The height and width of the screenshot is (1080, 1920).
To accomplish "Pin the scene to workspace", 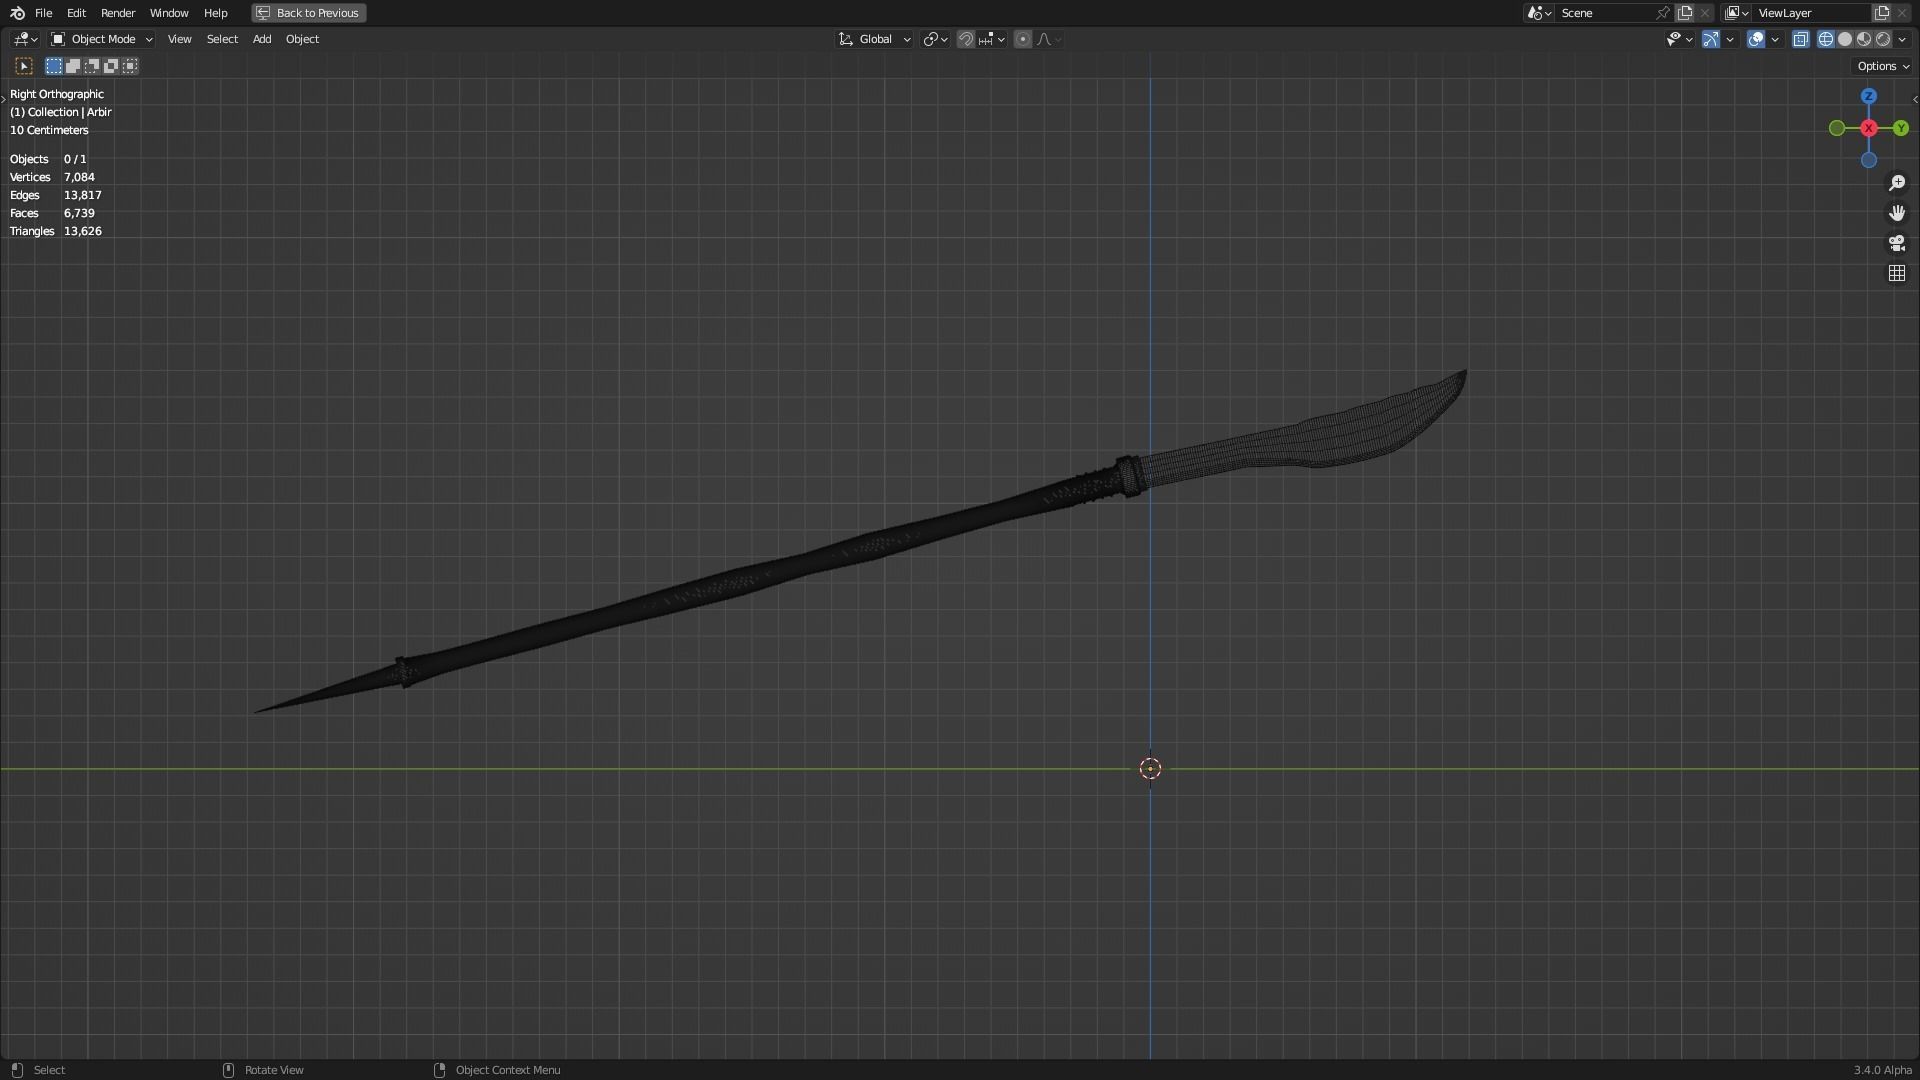I will 1663,13.
